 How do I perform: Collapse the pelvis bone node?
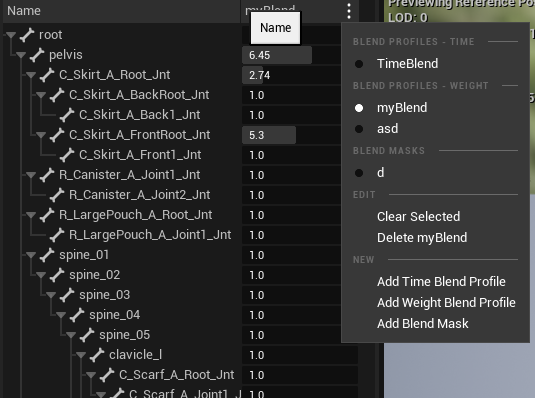[x=21, y=55]
